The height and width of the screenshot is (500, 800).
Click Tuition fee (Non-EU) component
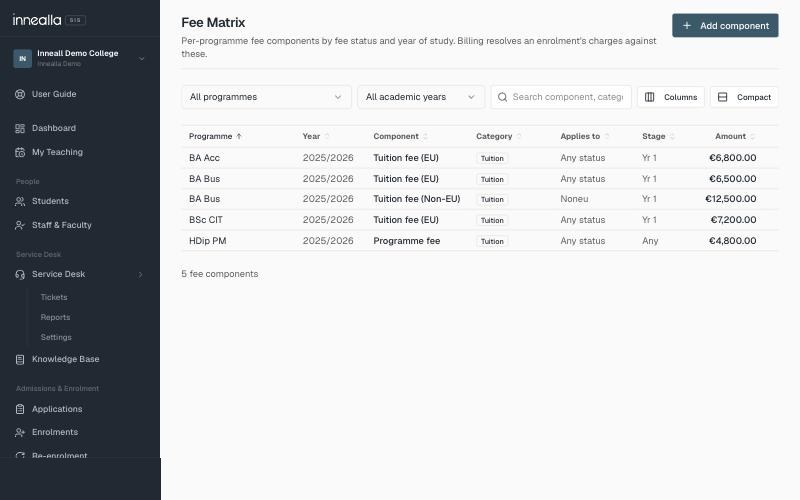[416, 199]
